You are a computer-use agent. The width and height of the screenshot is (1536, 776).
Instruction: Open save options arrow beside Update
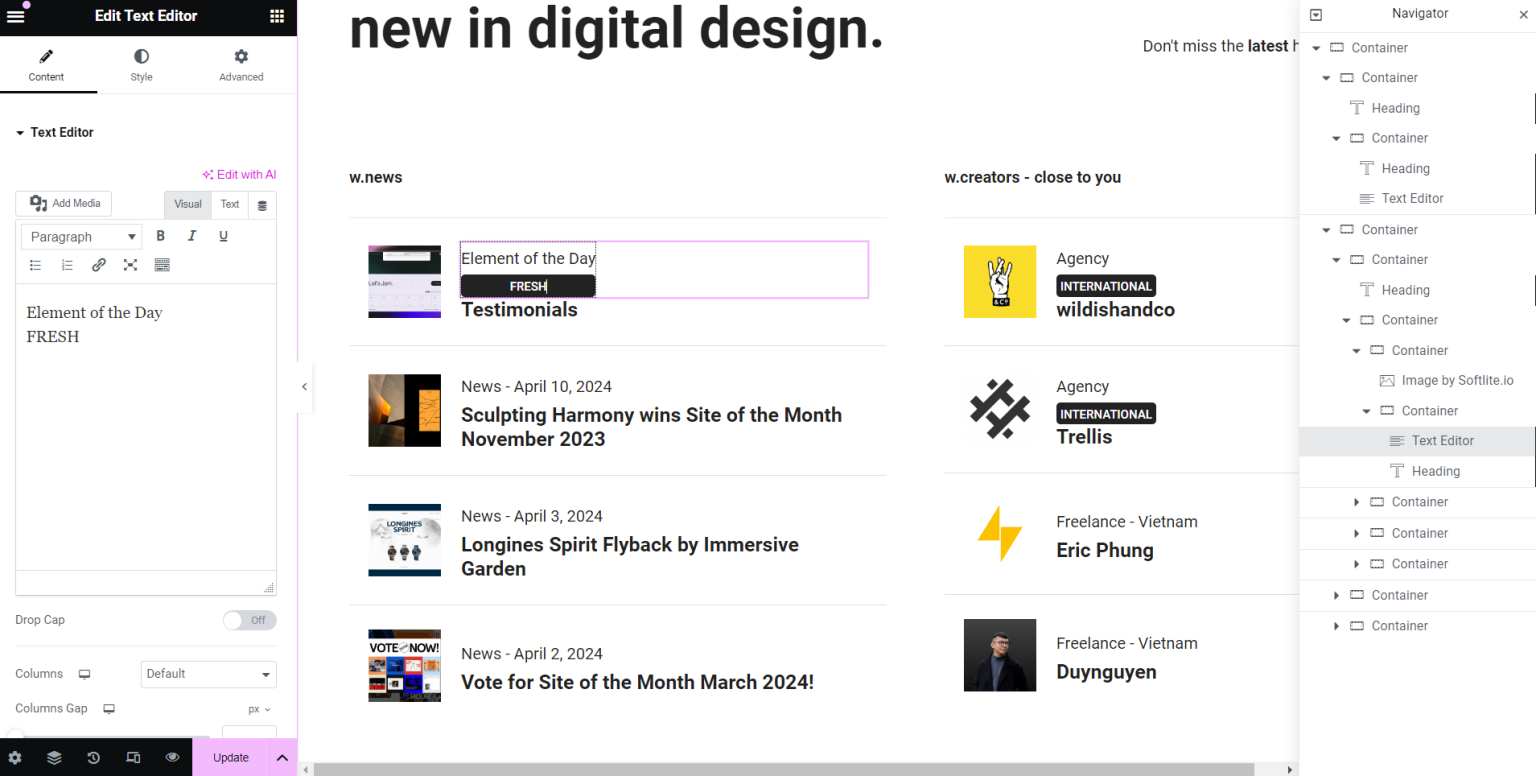coord(282,758)
